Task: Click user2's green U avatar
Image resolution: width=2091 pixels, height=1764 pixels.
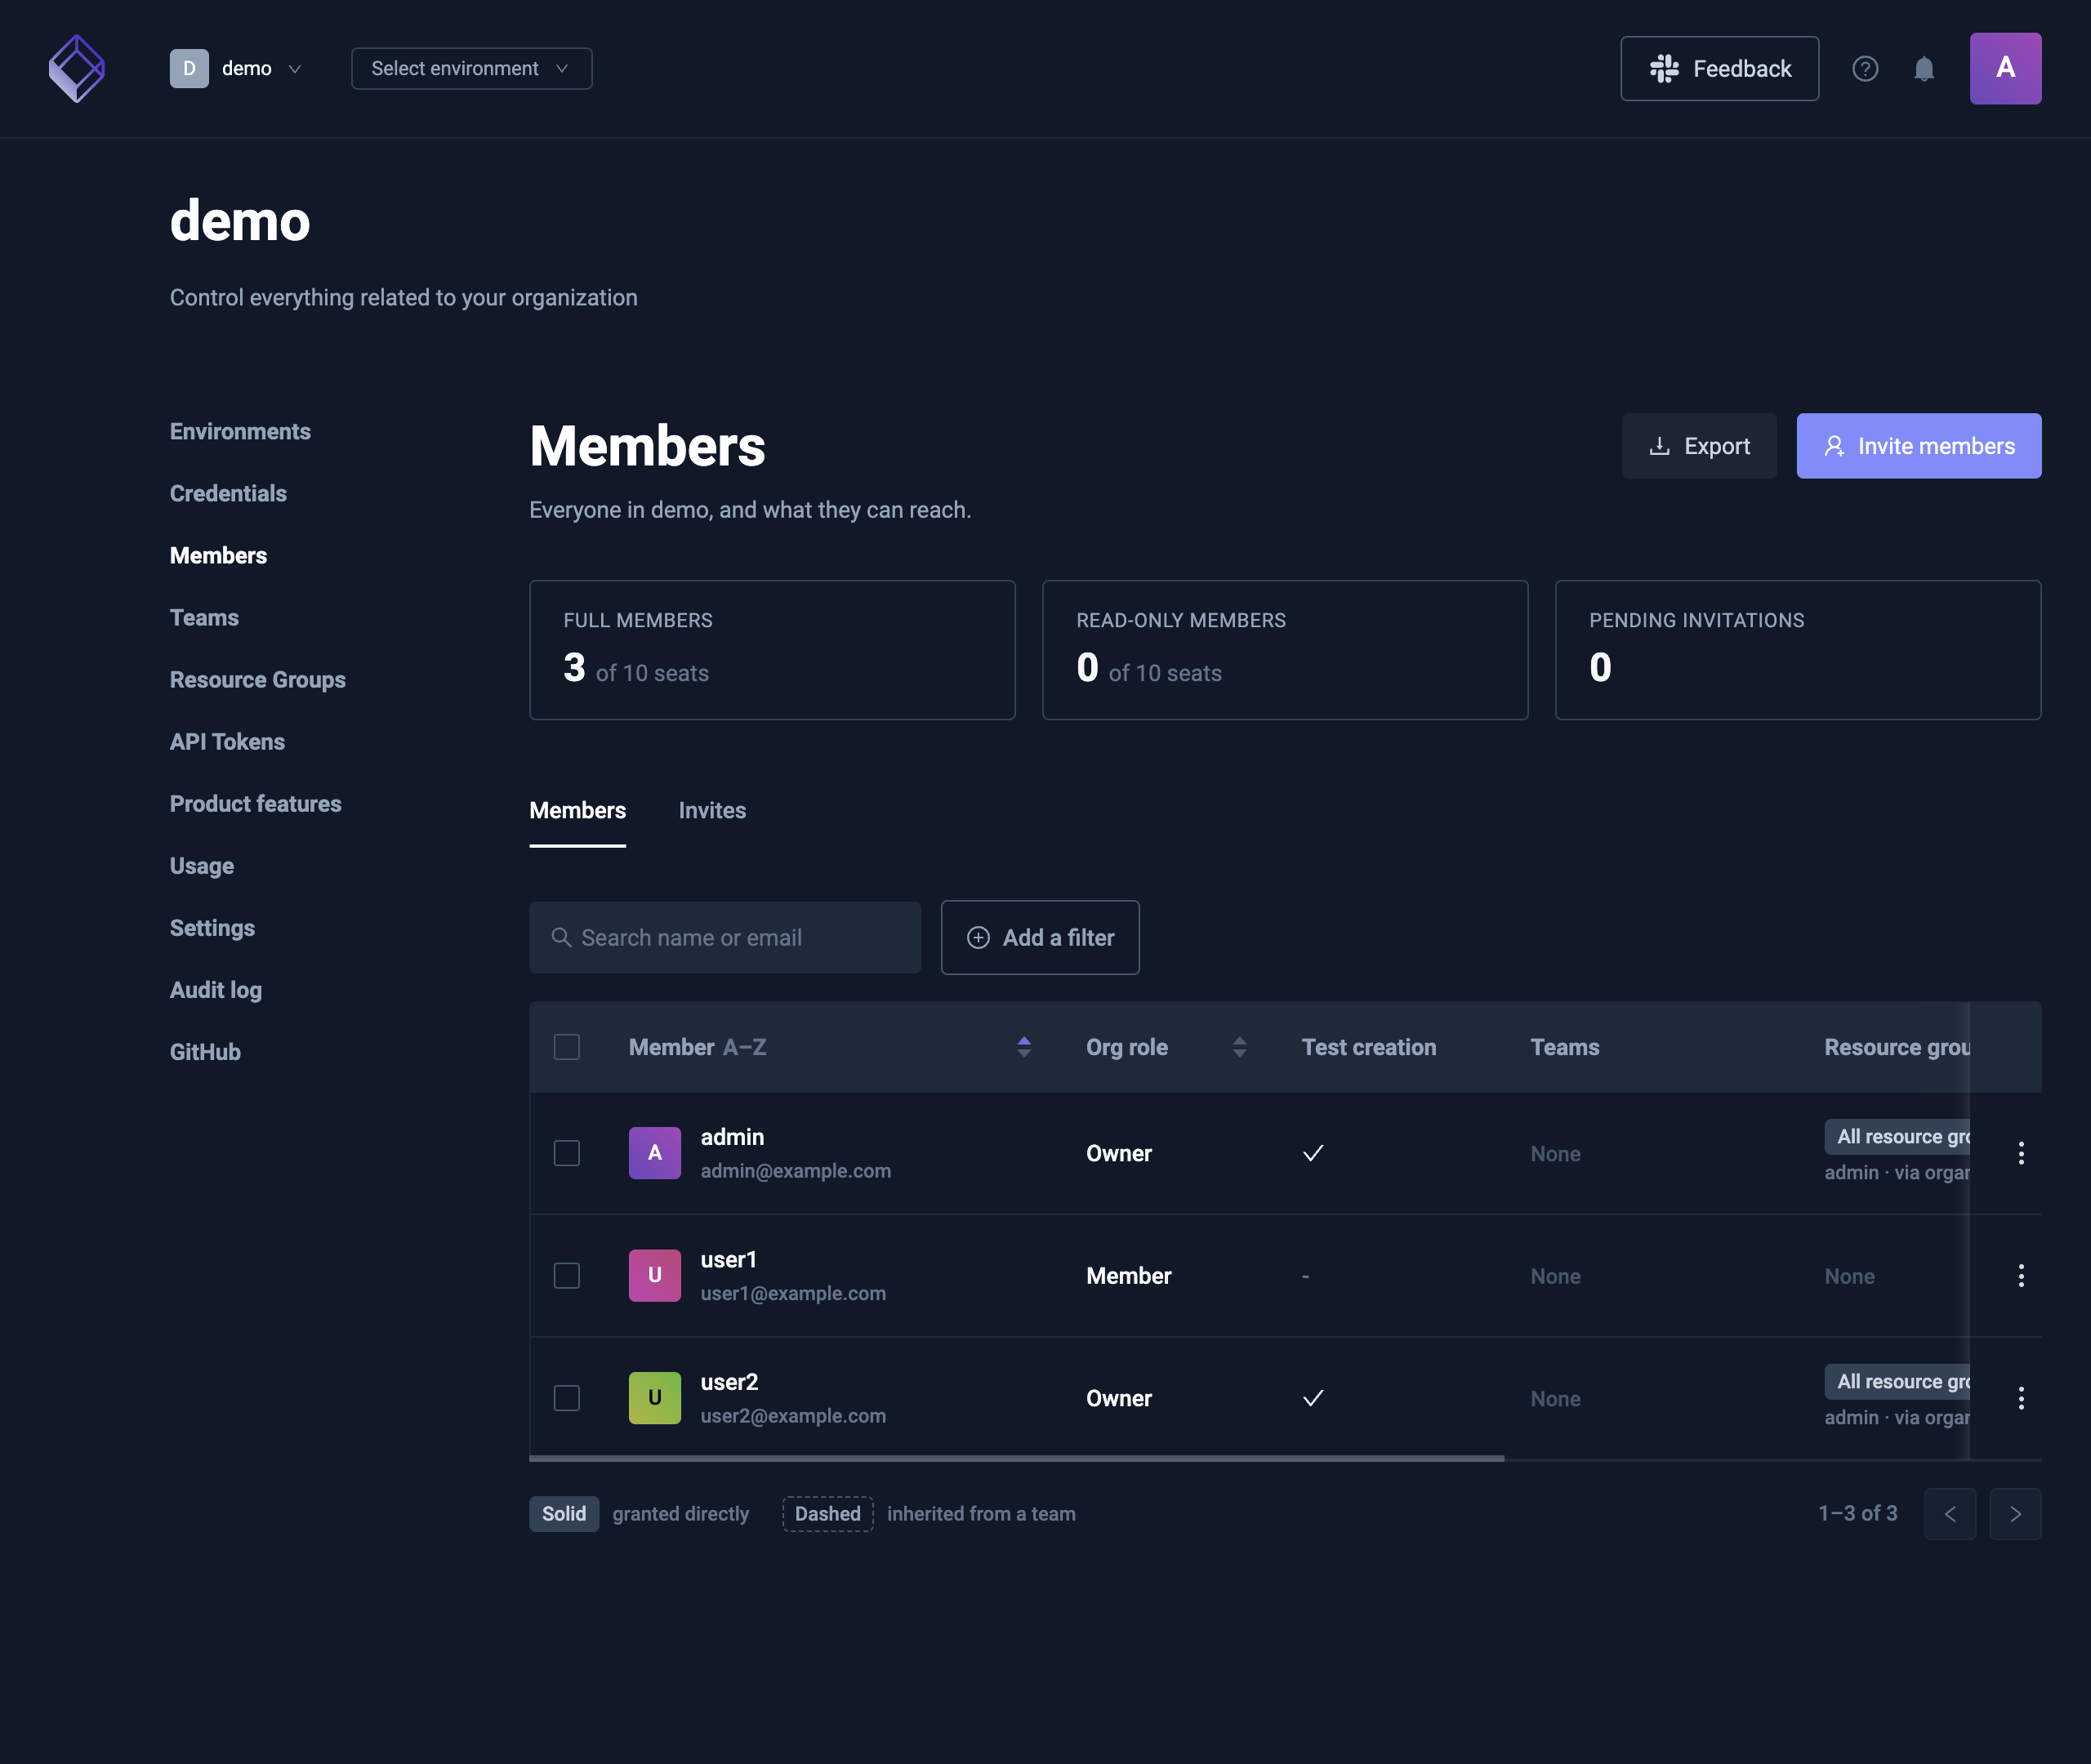Action: (654, 1398)
